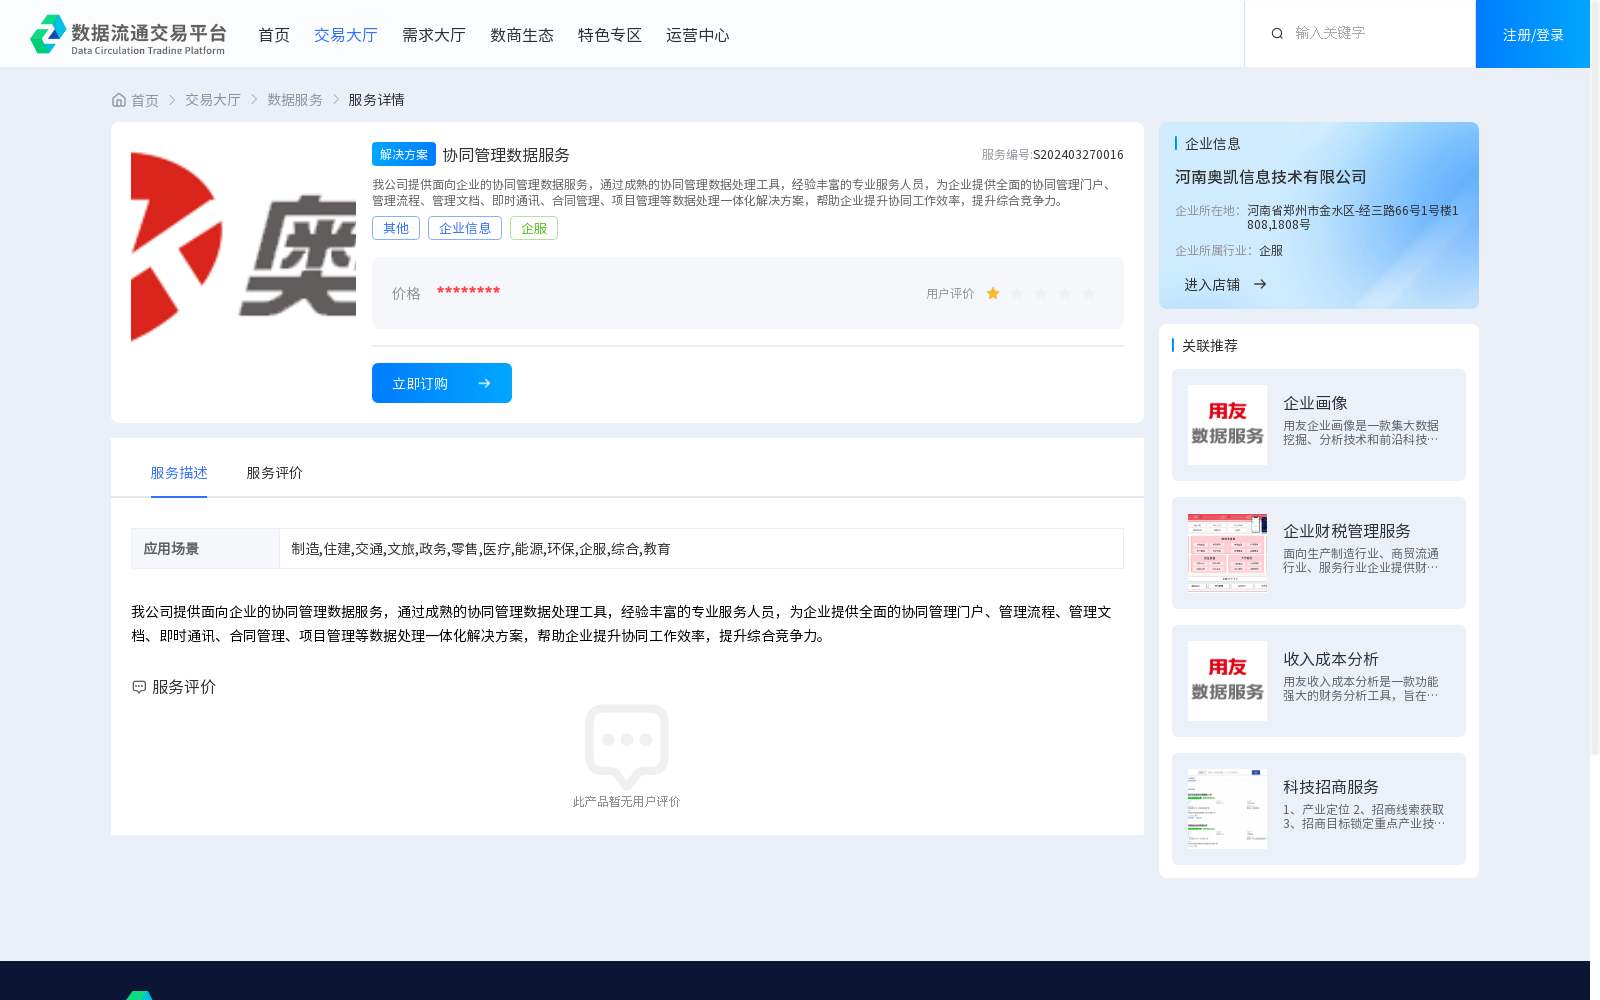
Task: Open 交易大厅 in top navigation
Action: [x=346, y=35]
